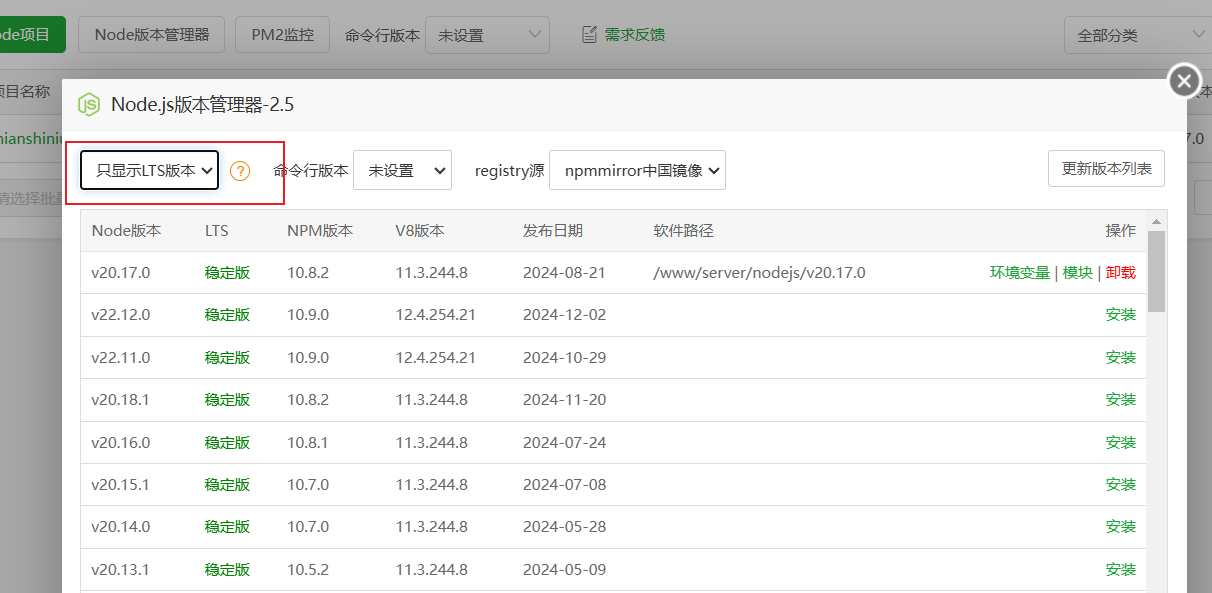Open the 全部分类 category dropdown
Screen dimensions: 1212x593
click(x=1138, y=35)
